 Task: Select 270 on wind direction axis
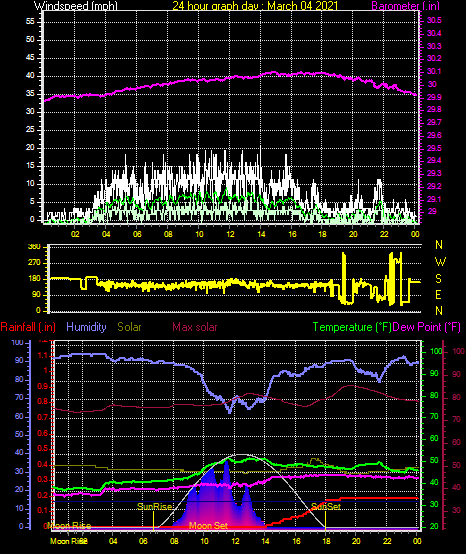click(35, 263)
